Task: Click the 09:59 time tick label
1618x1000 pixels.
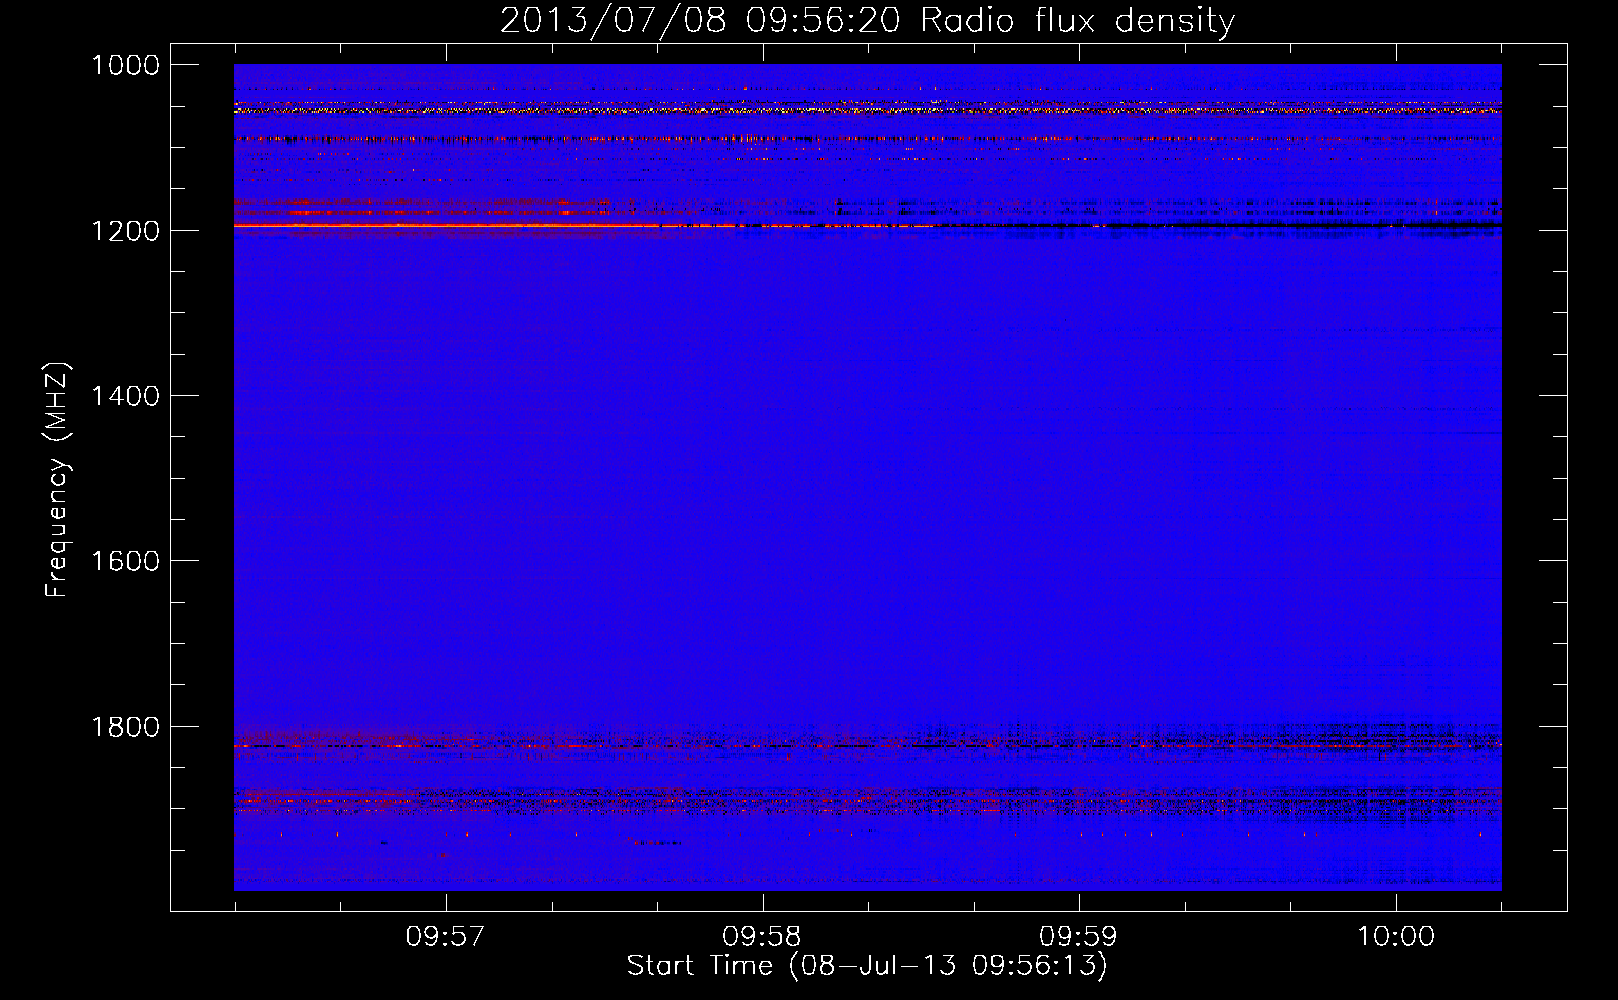Action: [x=1079, y=936]
